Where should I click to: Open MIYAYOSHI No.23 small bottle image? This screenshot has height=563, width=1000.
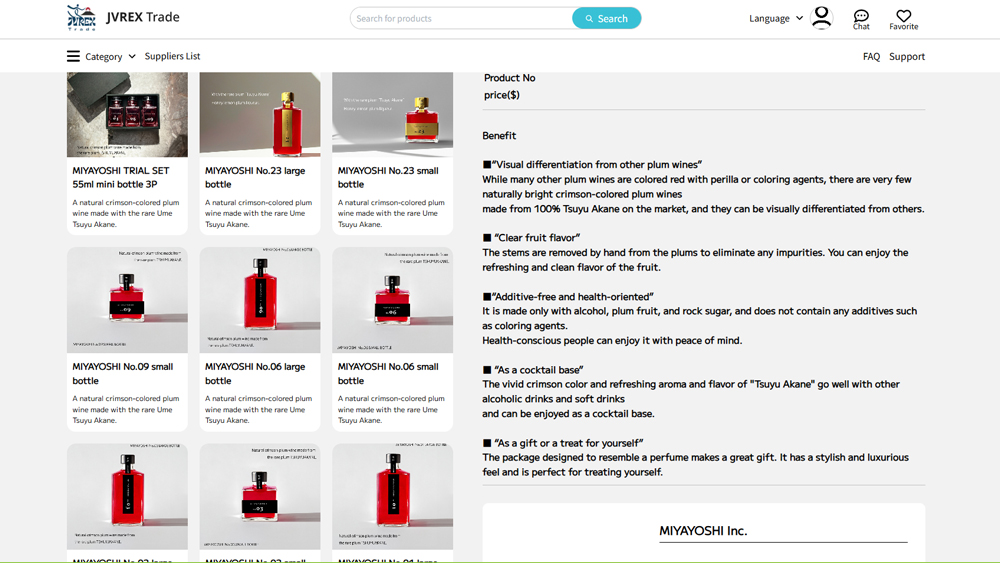coord(393,114)
